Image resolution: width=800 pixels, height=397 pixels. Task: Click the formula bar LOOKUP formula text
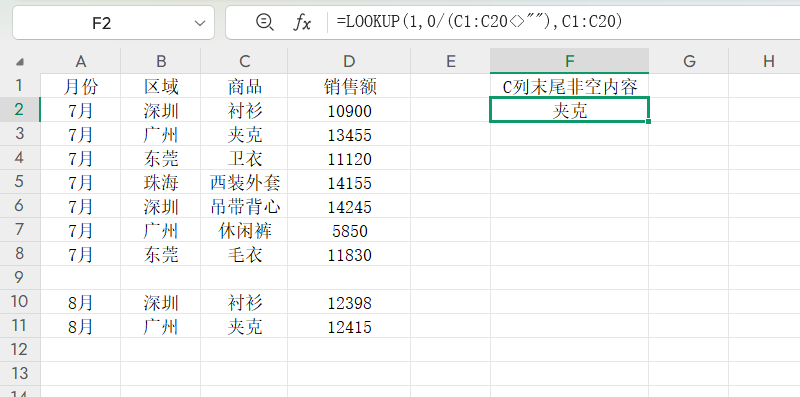tap(479, 21)
